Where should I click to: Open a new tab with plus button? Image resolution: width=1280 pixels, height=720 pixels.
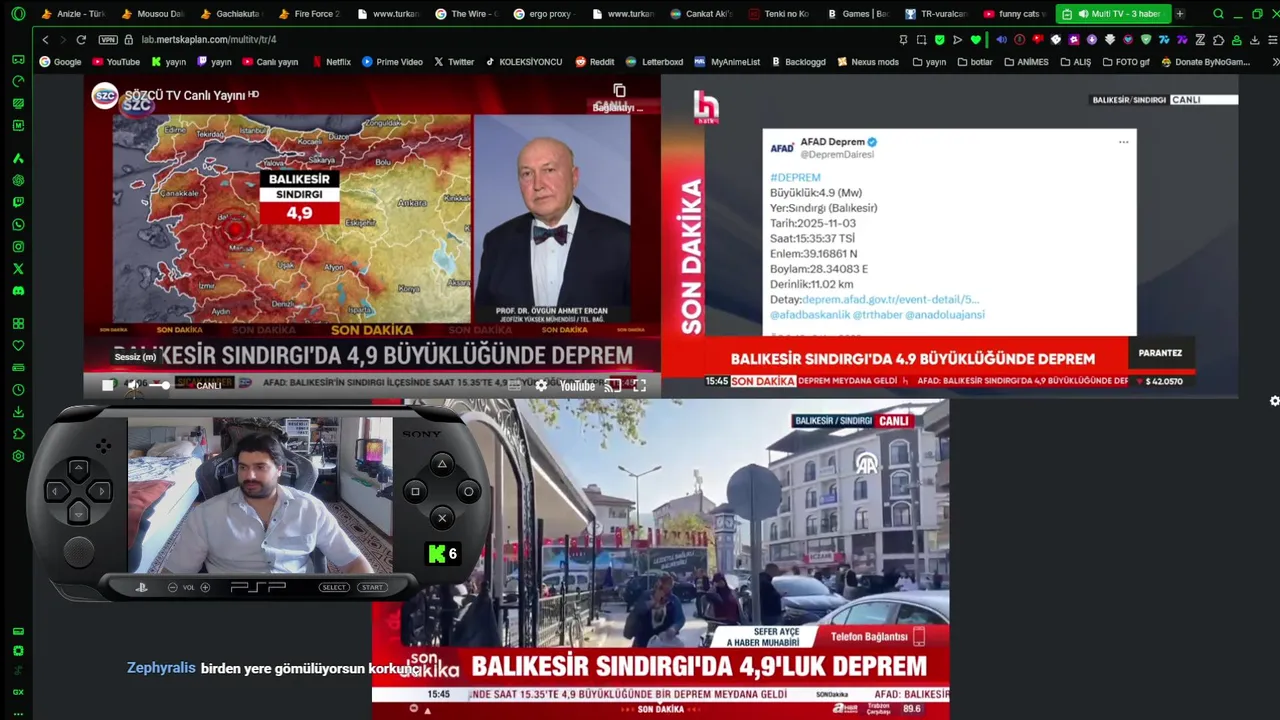click(x=1180, y=14)
